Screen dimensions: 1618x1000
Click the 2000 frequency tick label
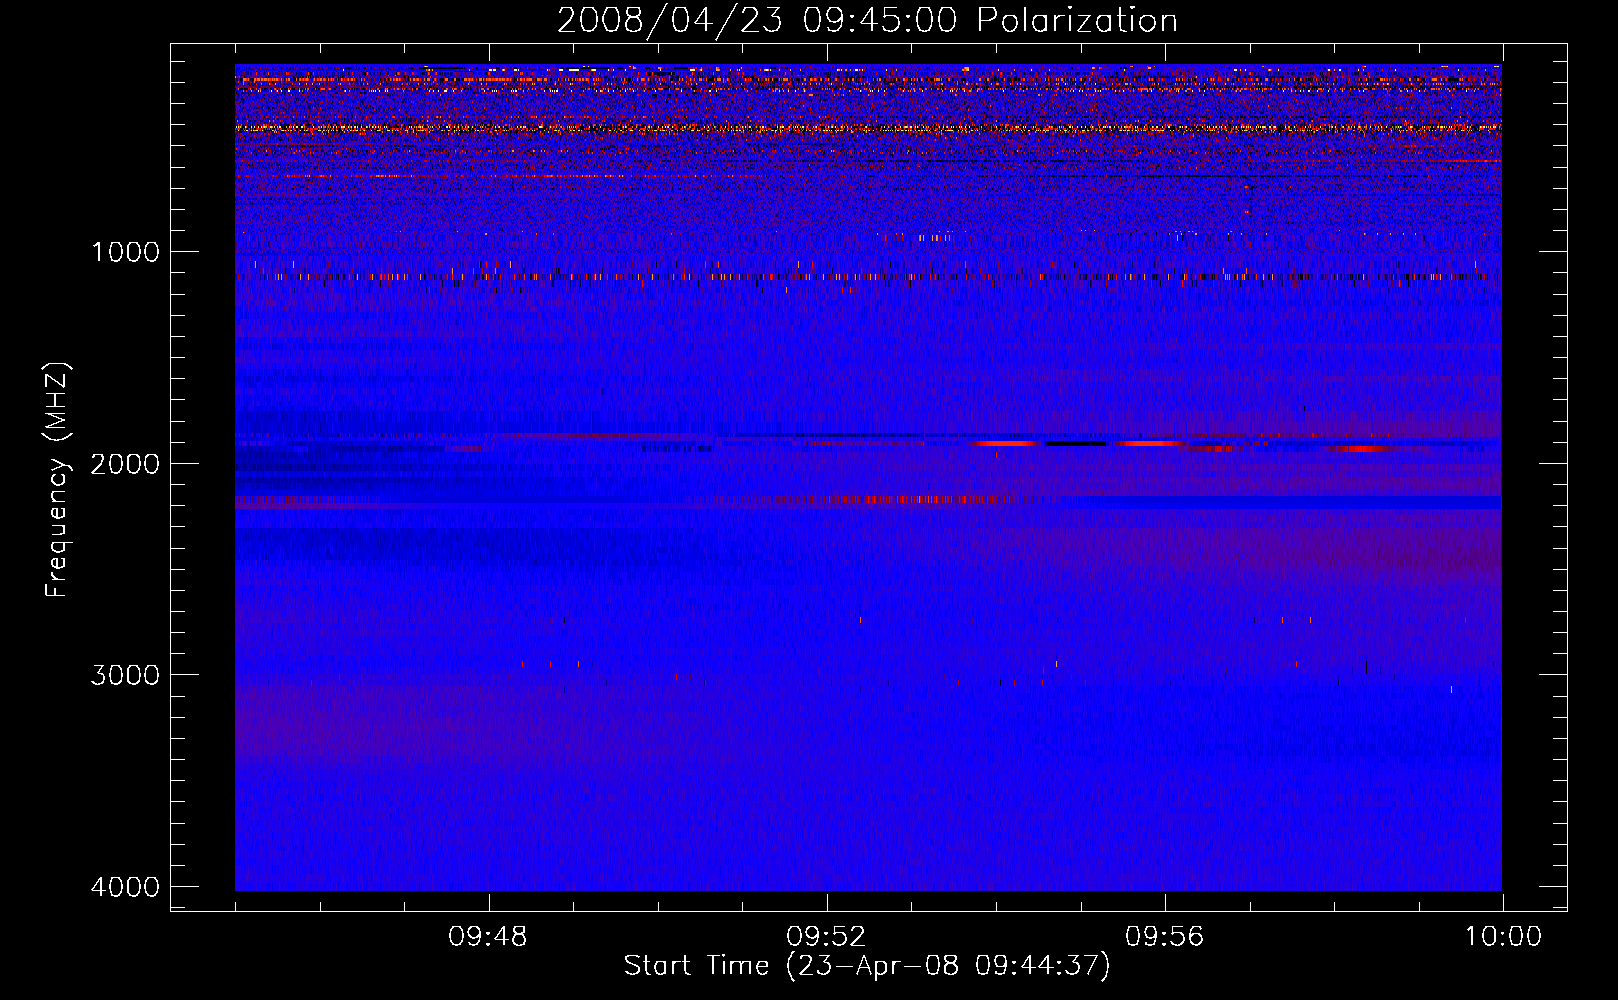coord(125,463)
